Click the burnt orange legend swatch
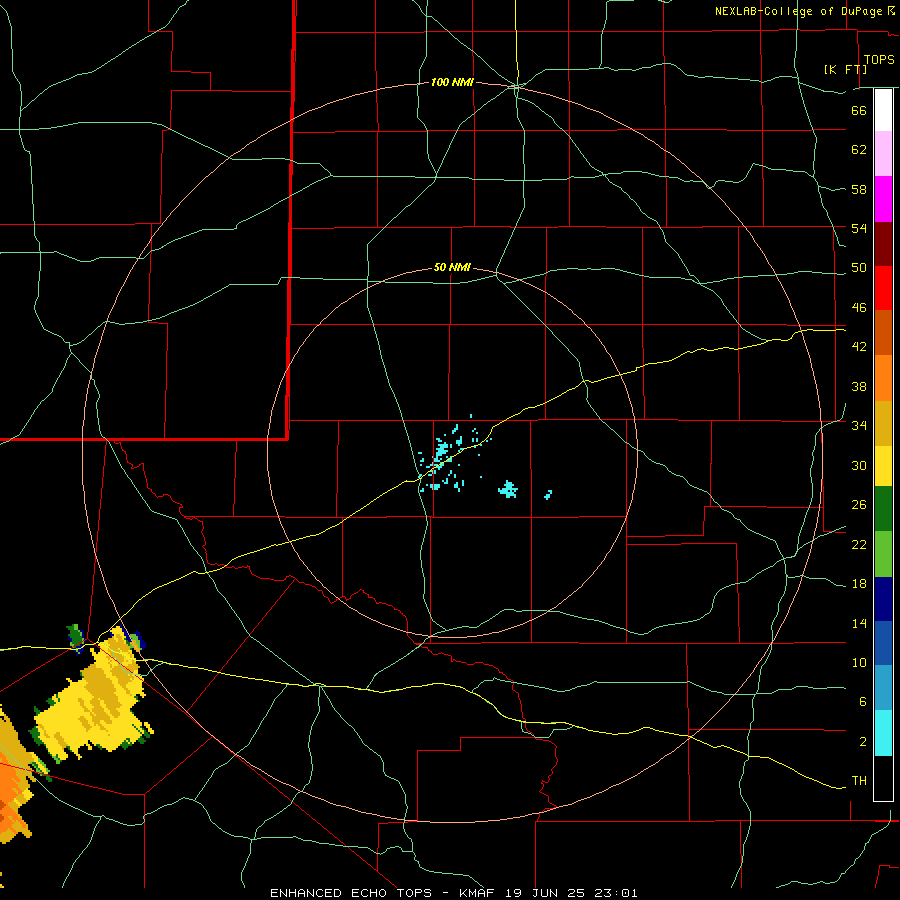 [883, 332]
